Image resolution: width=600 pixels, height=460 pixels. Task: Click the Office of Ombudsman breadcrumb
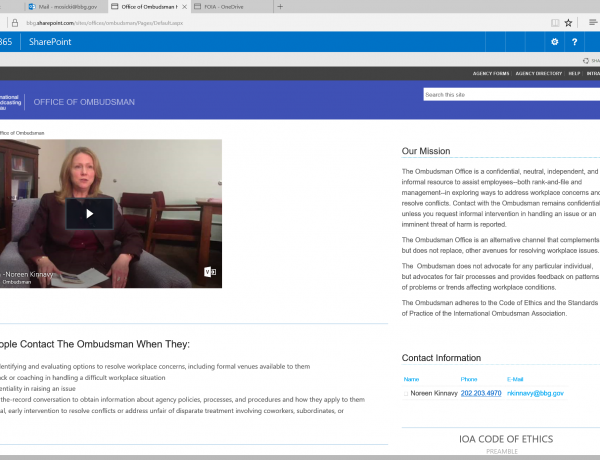(x=22, y=133)
